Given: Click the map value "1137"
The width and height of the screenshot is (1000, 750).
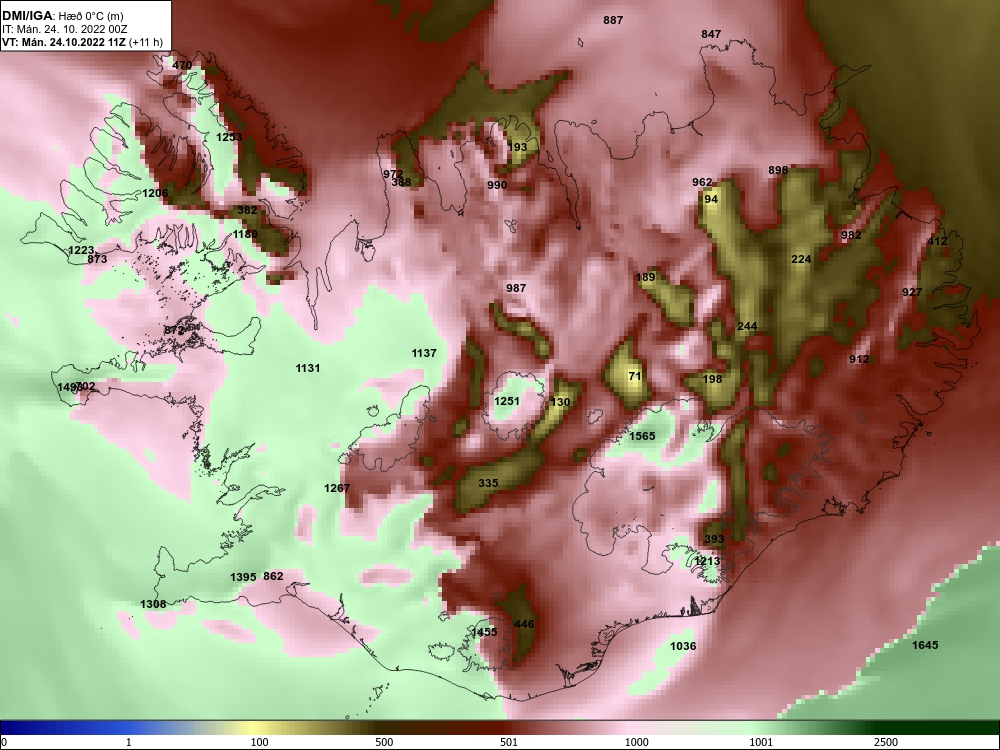Looking at the screenshot, I should pyautogui.click(x=423, y=353).
